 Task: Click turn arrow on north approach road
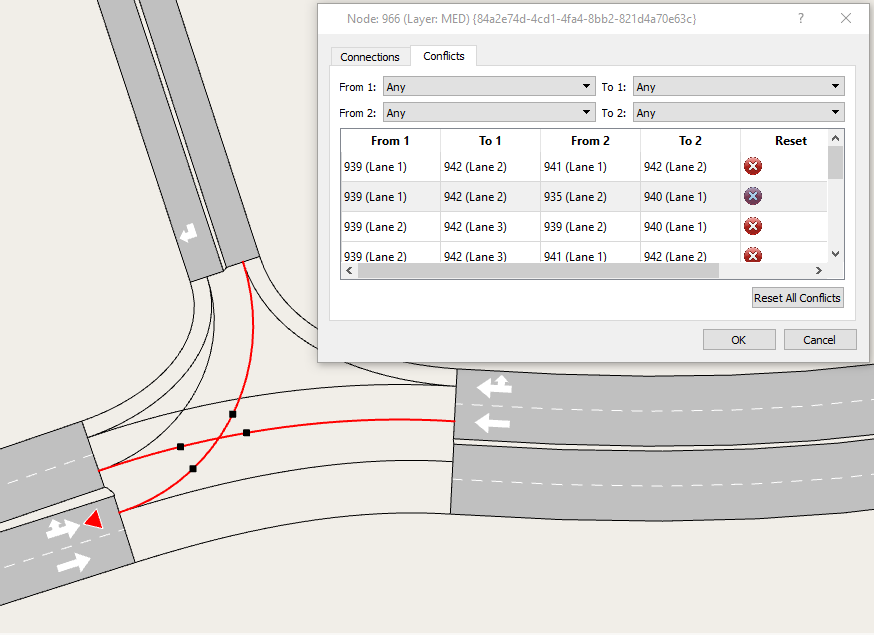188,233
